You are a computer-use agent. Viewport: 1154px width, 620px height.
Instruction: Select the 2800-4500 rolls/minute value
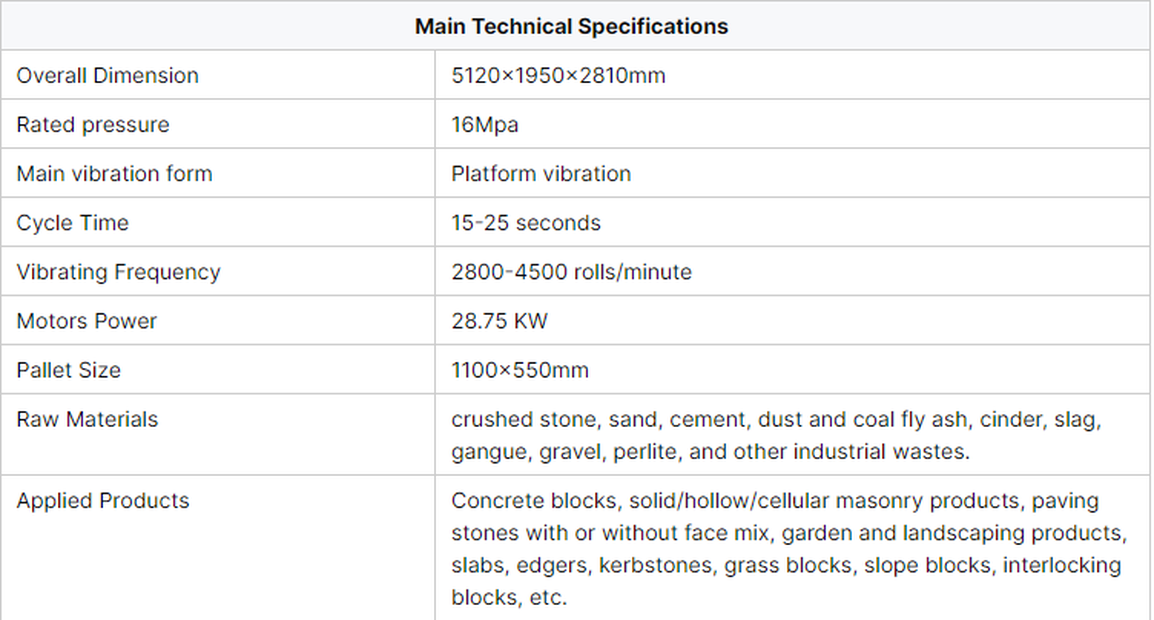[x=571, y=272]
